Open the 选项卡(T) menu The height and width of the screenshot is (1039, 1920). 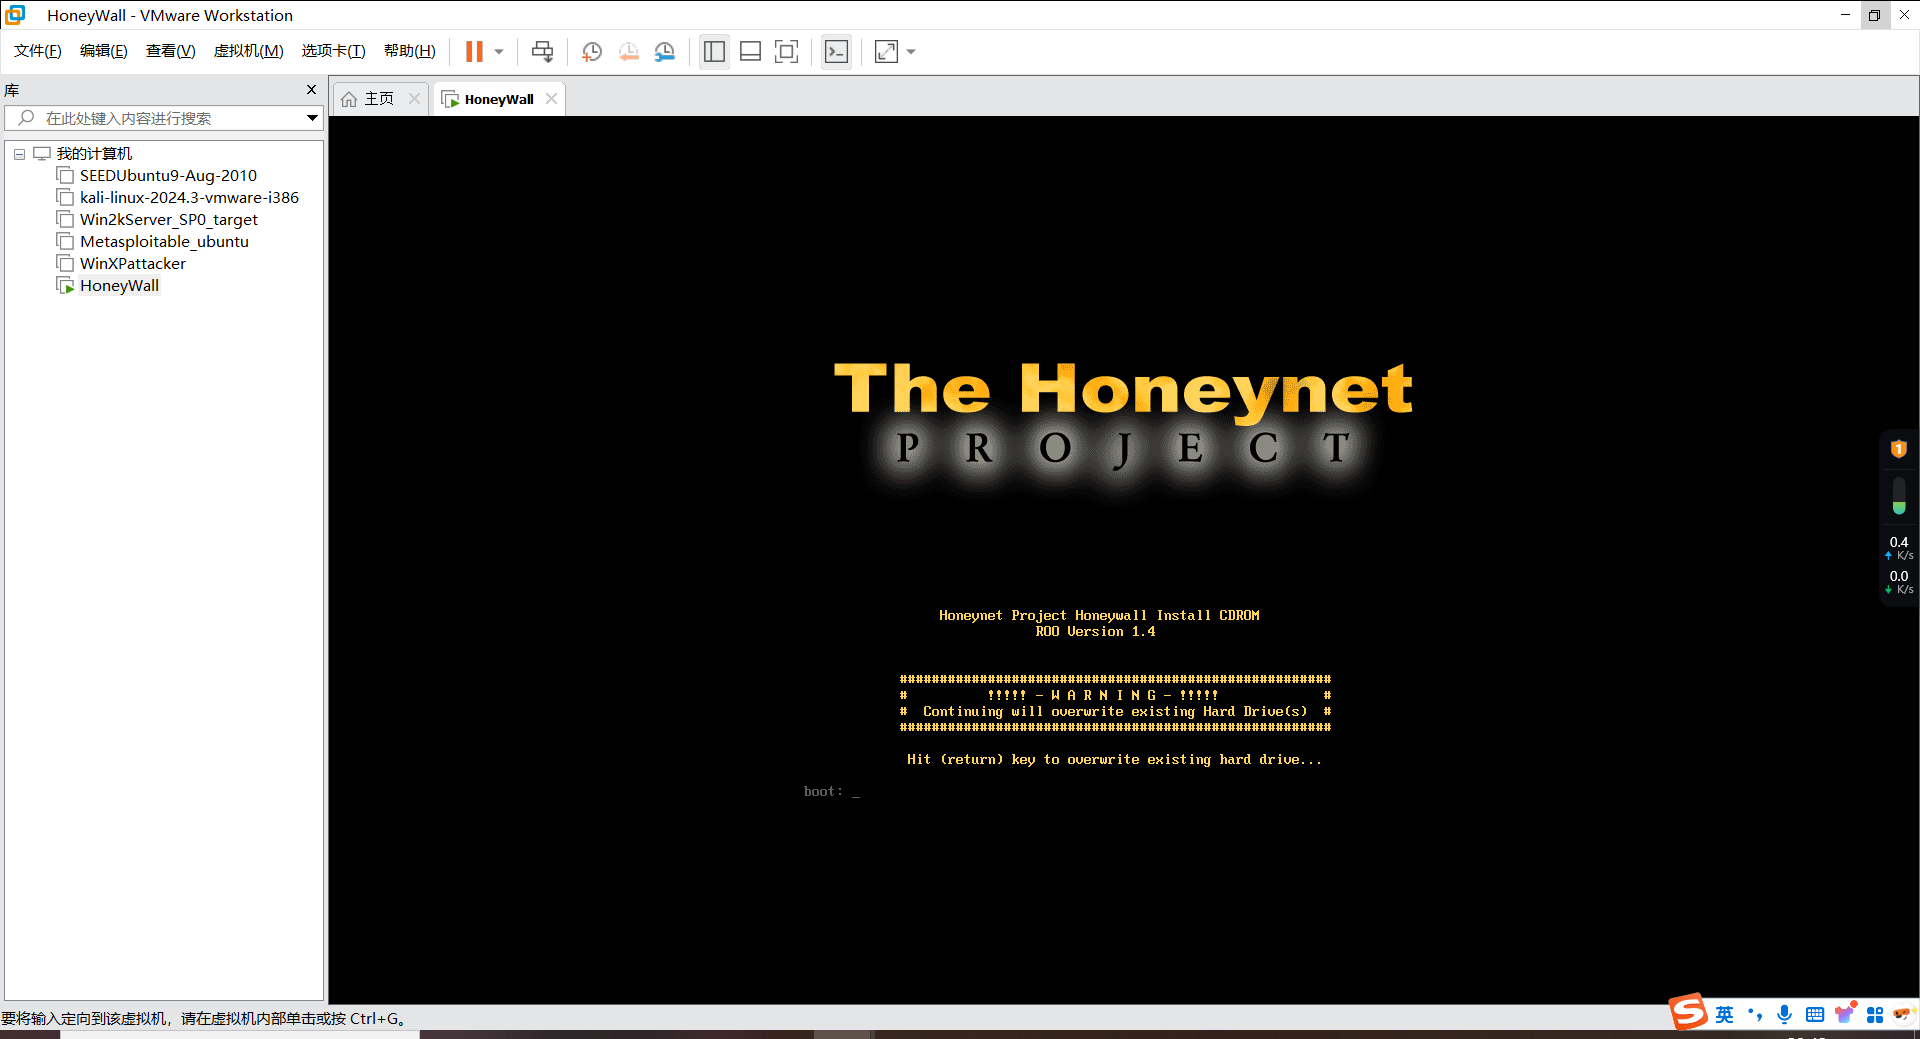pyautogui.click(x=333, y=51)
